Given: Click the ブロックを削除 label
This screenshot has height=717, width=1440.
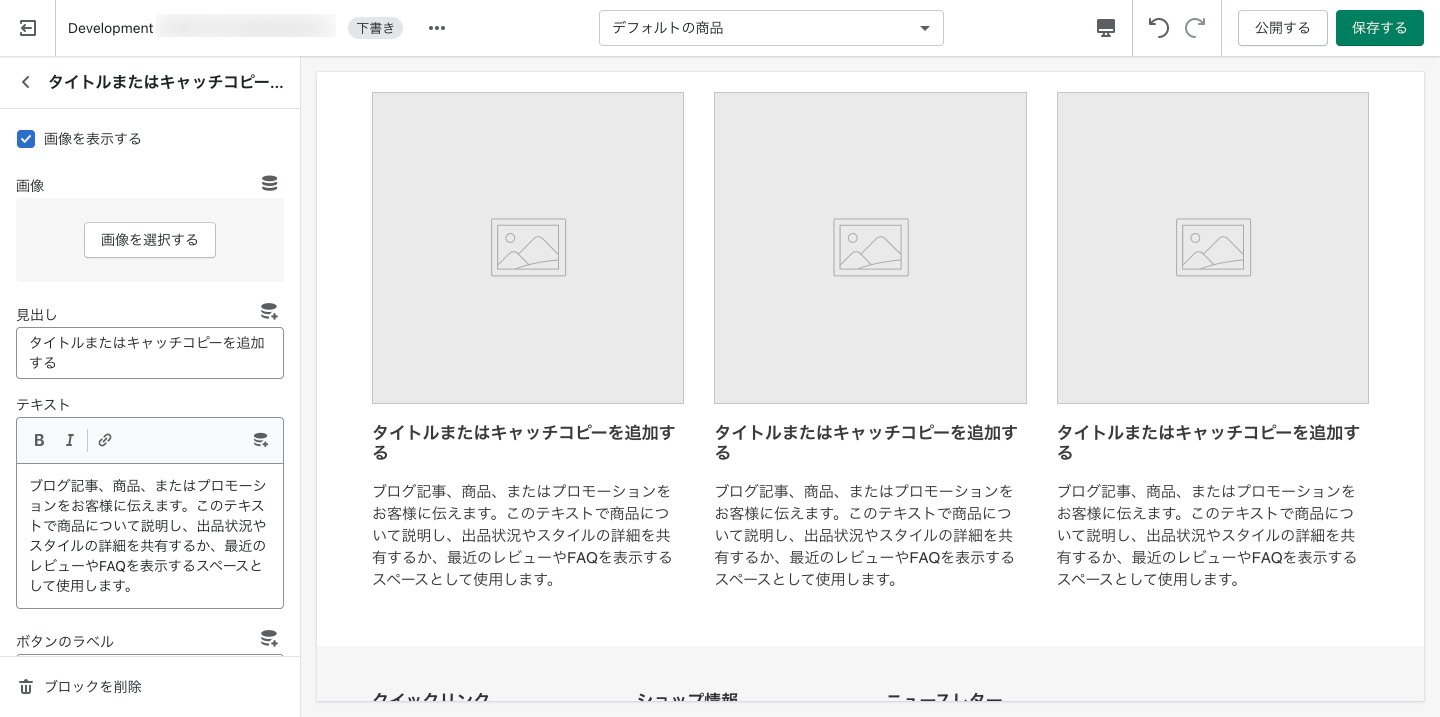Looking at the screenshot, I should 93,687.
